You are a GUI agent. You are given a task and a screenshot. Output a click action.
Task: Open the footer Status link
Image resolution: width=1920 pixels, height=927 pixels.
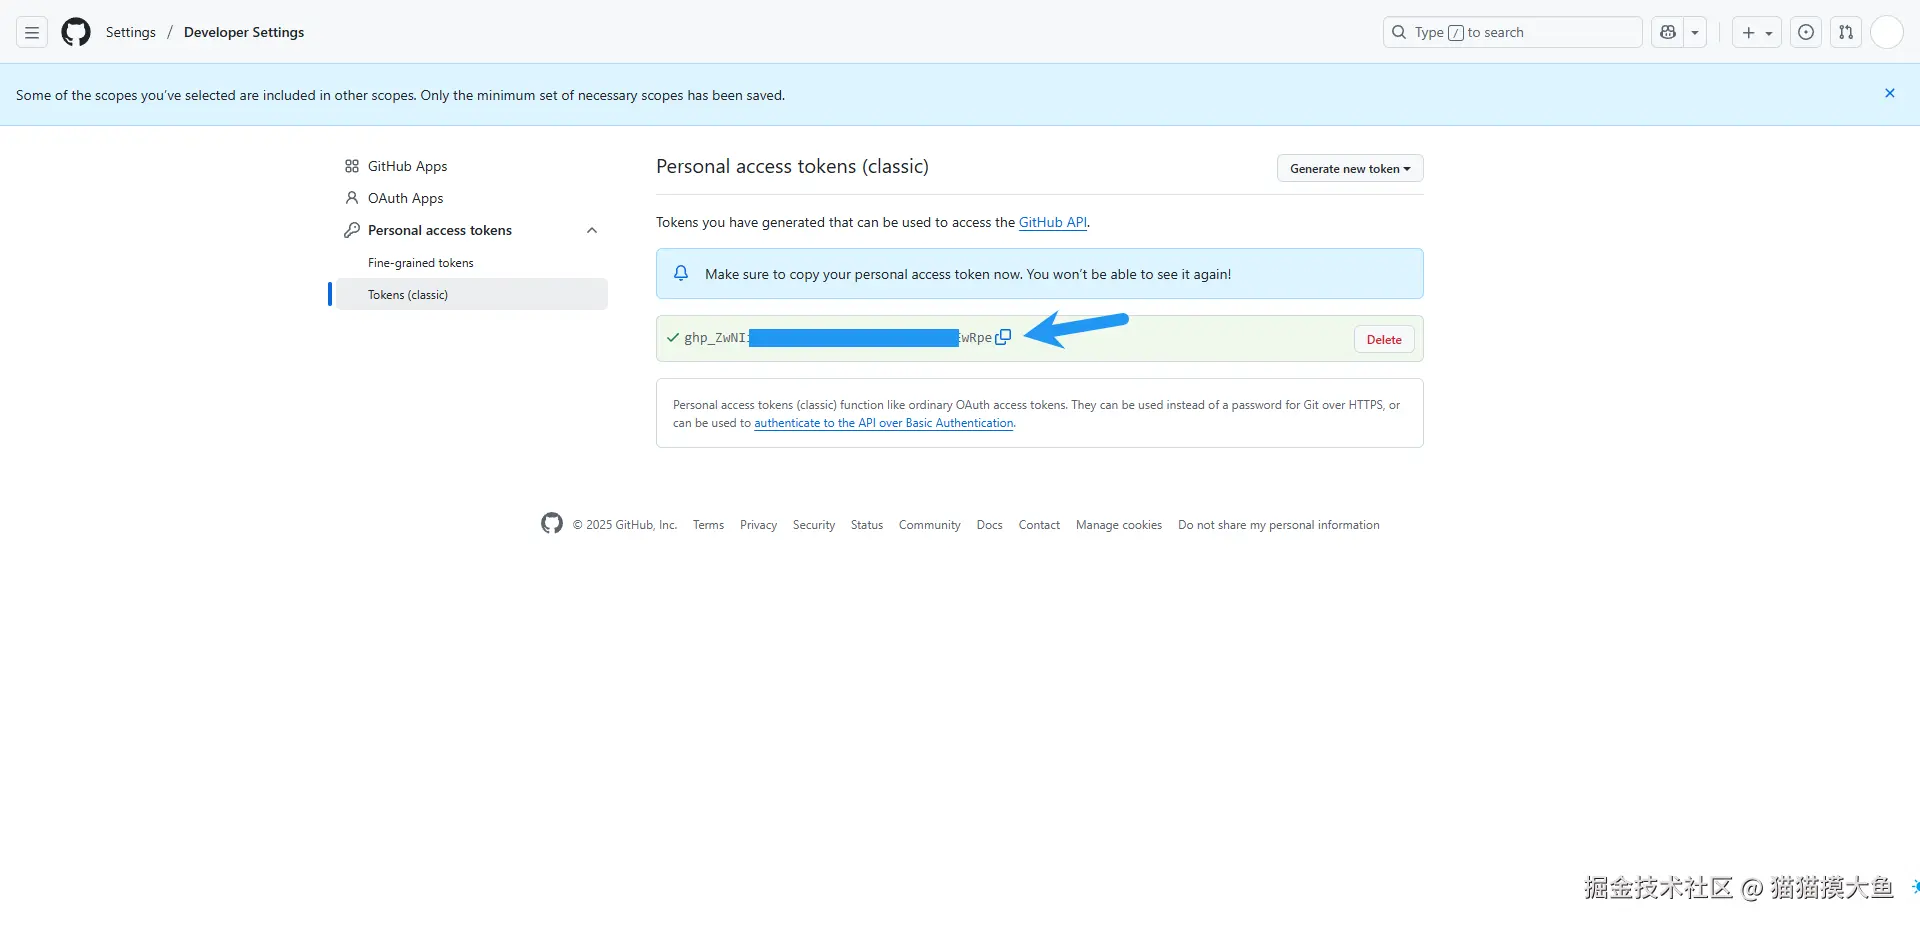click(867, 525)
